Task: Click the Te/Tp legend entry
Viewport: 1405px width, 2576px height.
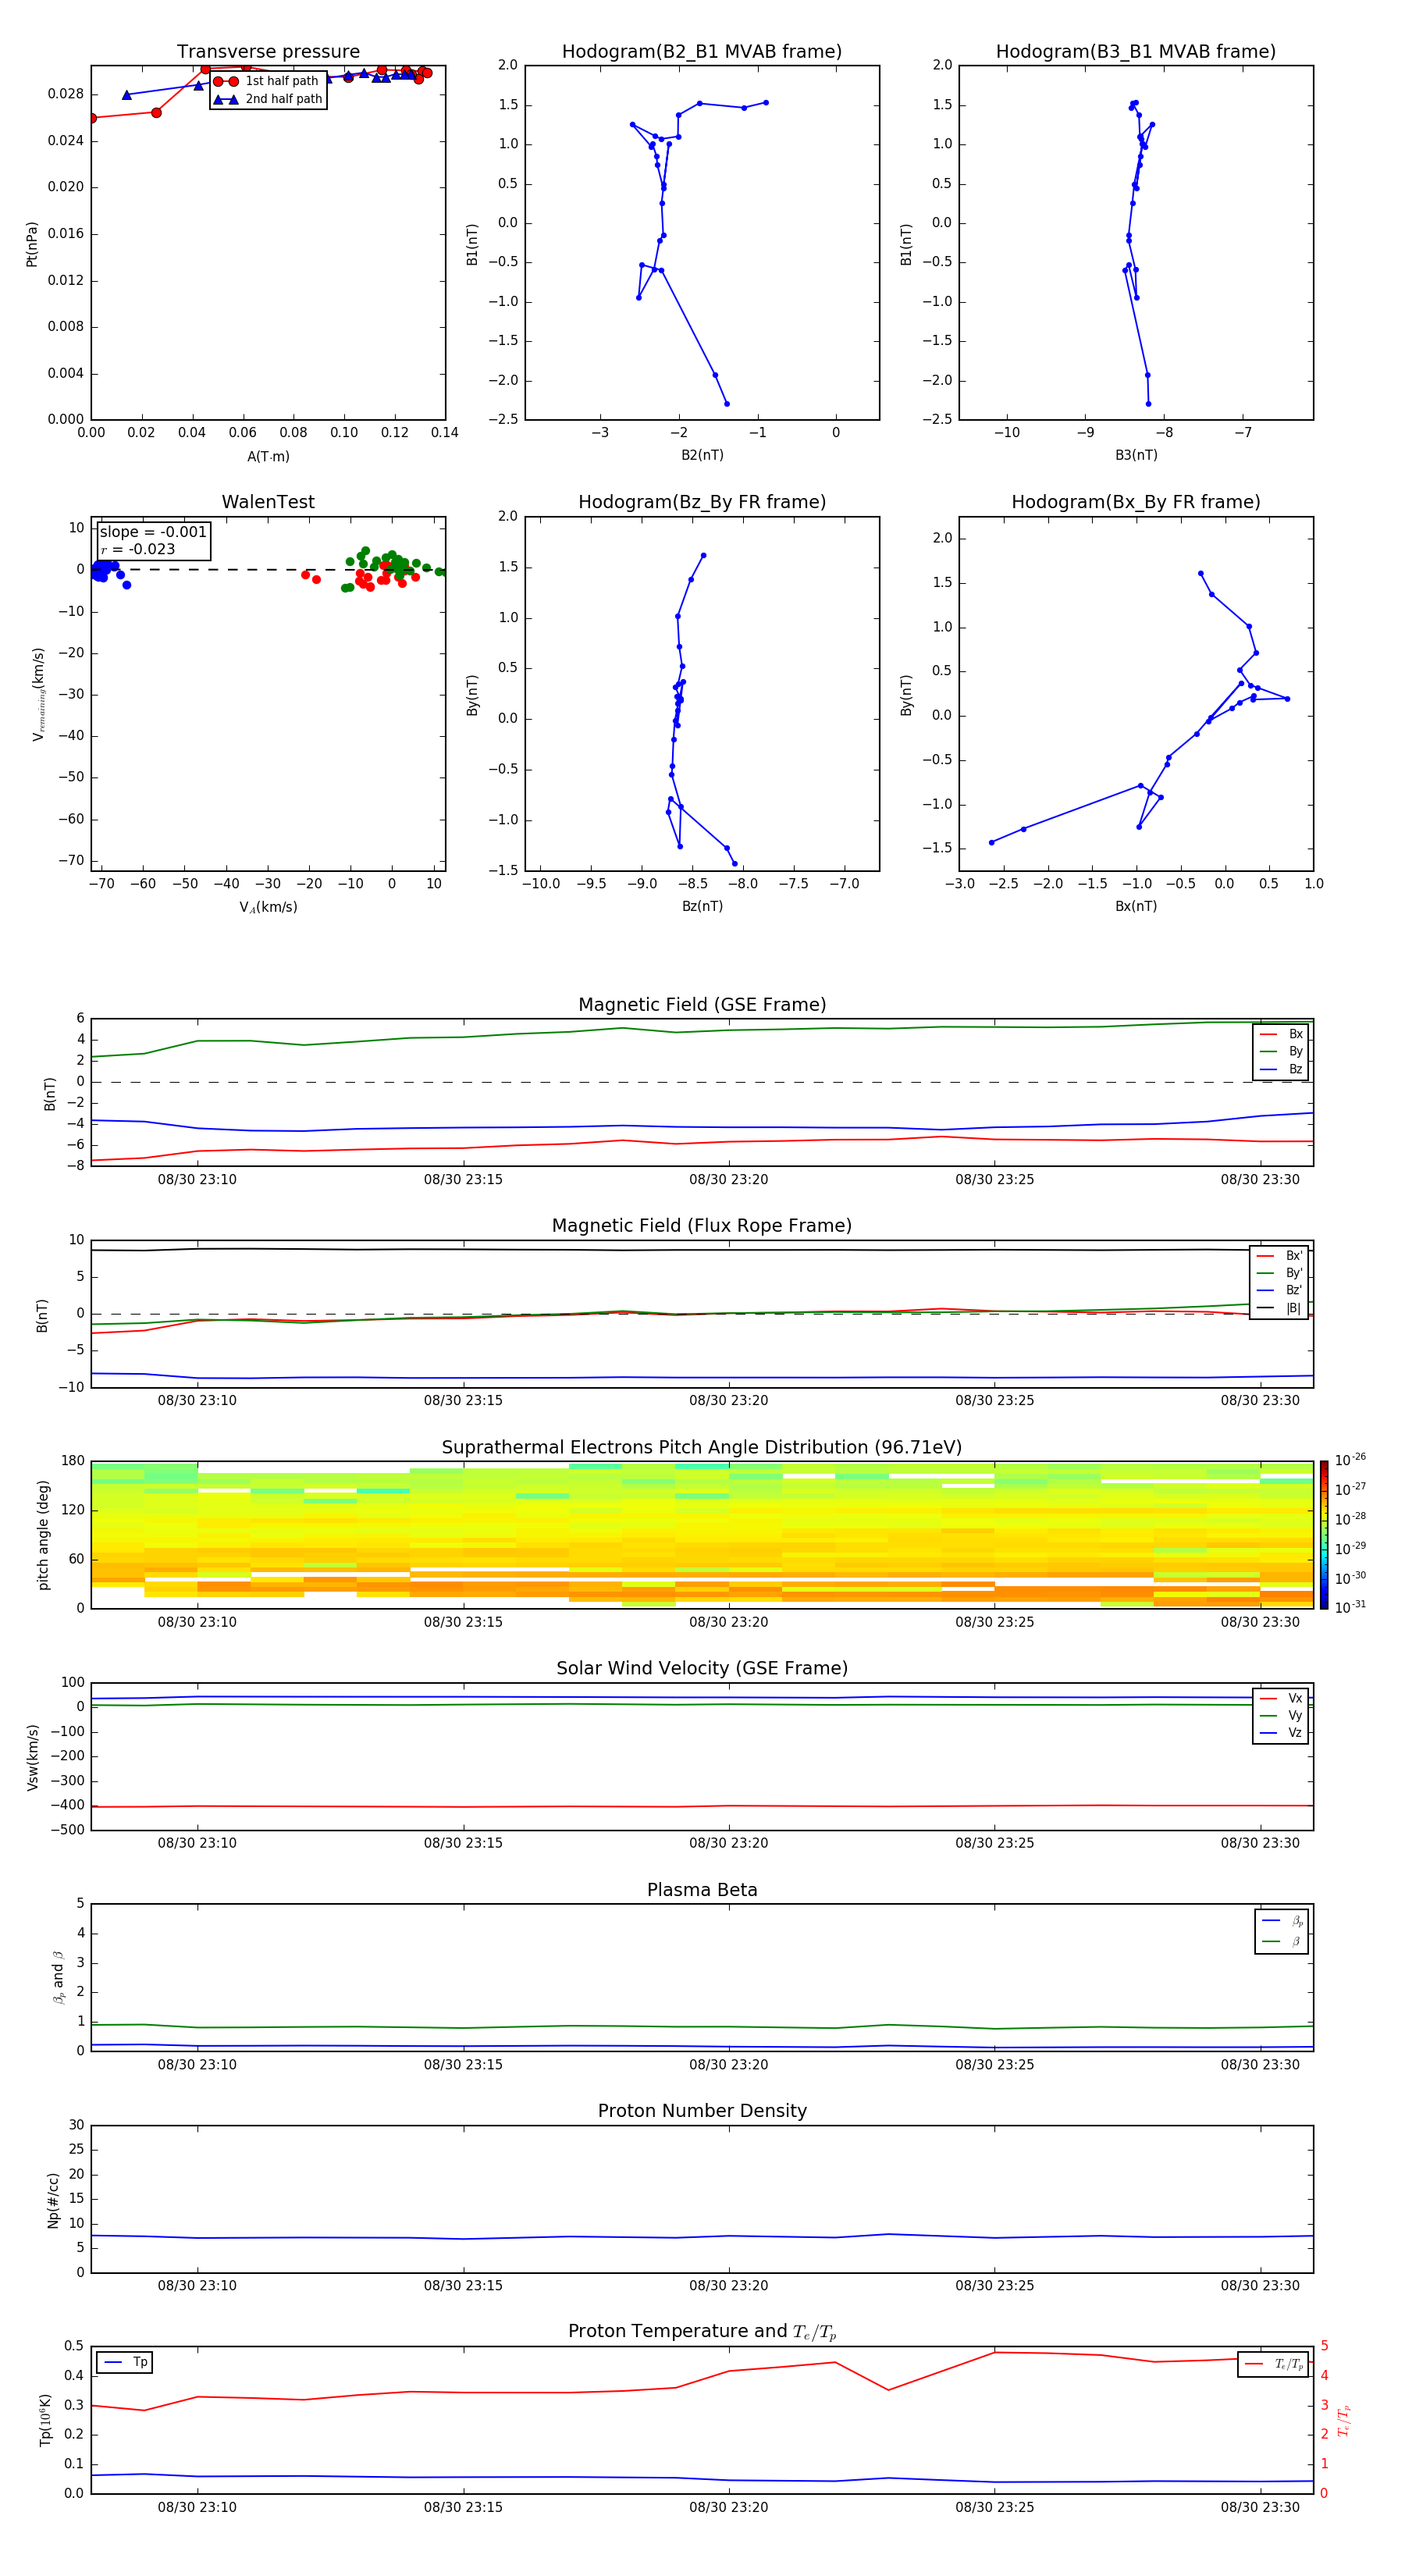Action: pyautogui.click(x=1274, y=2364)
